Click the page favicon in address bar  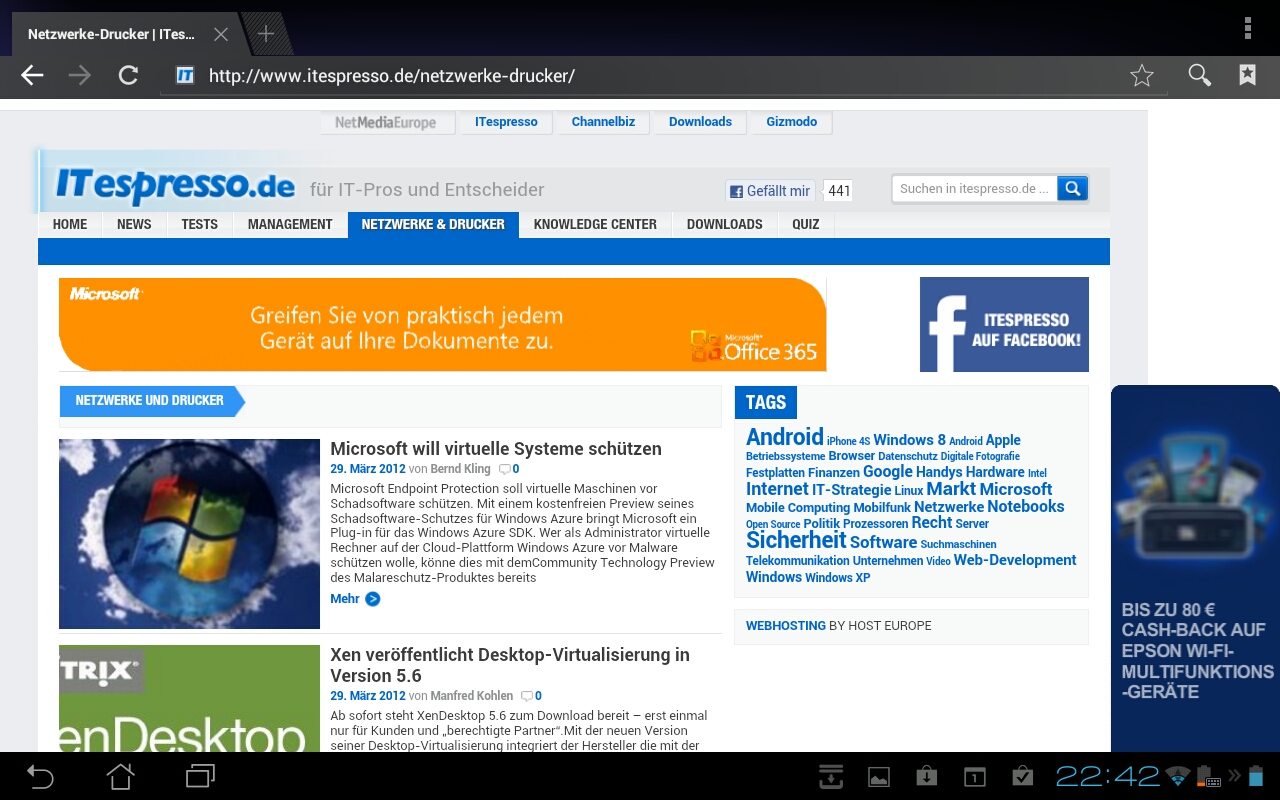[x=185, y=76]
